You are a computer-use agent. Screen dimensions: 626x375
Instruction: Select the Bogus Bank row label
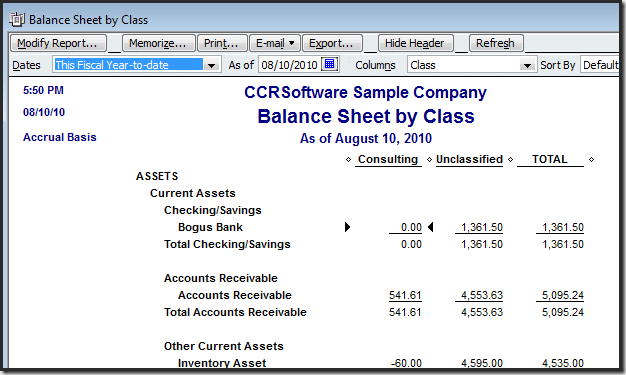(x=210, y=227)
